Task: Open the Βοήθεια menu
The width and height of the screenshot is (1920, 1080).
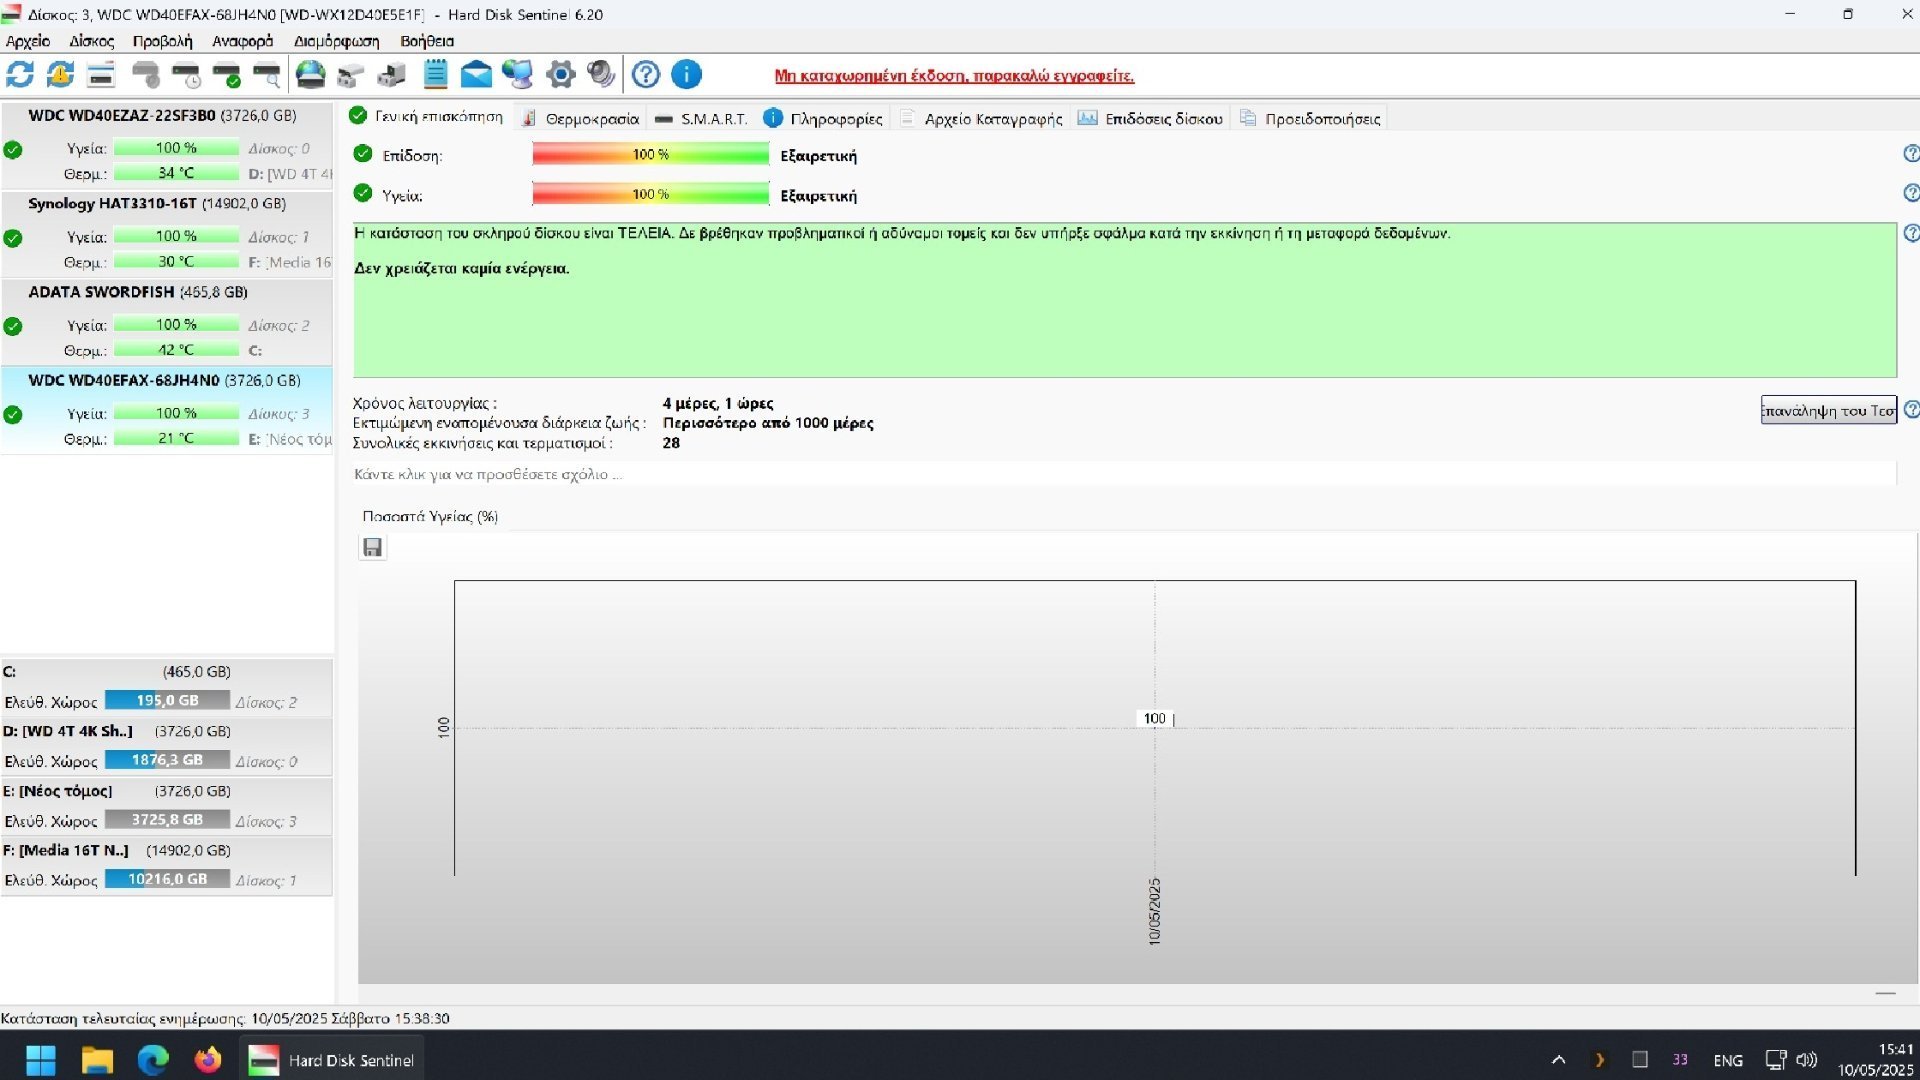Action: (x=427, y=41)
